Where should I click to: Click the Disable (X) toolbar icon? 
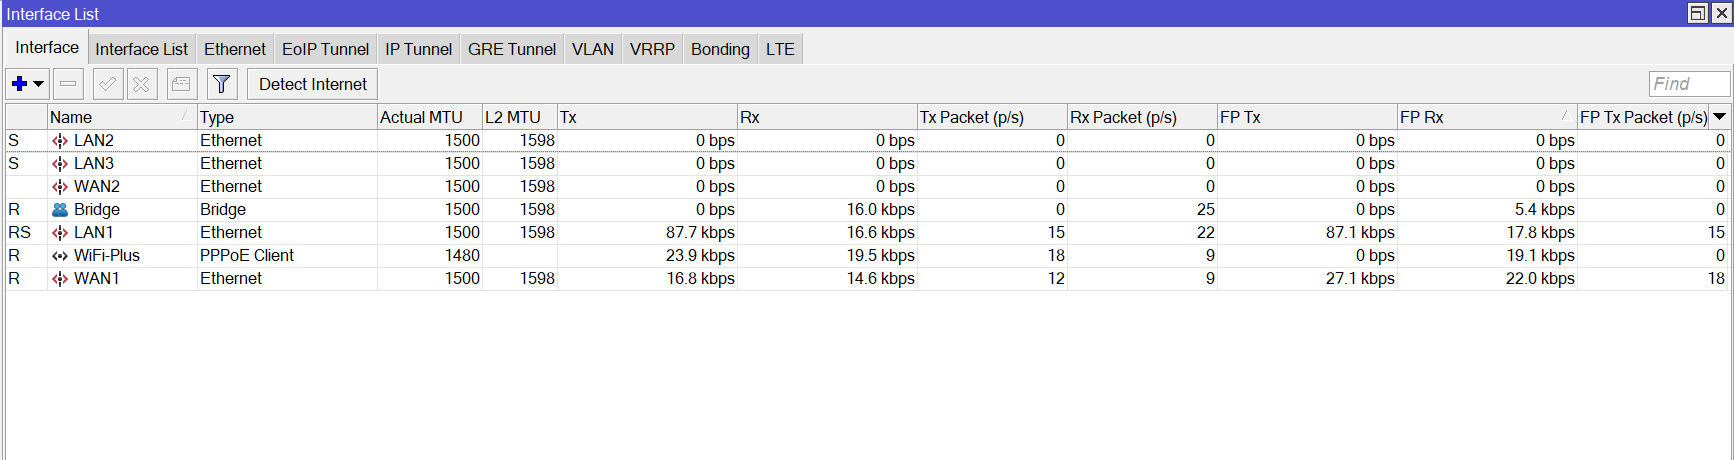141,84
